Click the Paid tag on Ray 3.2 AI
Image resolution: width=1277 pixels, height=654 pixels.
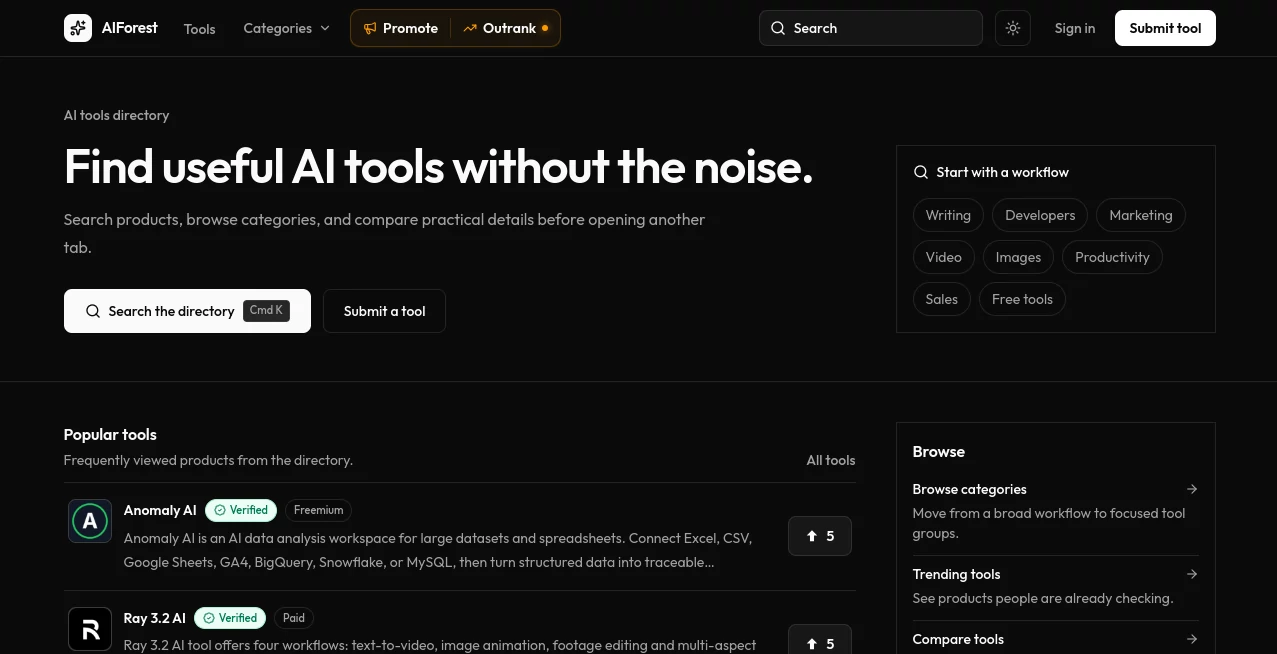pos(294,618)
